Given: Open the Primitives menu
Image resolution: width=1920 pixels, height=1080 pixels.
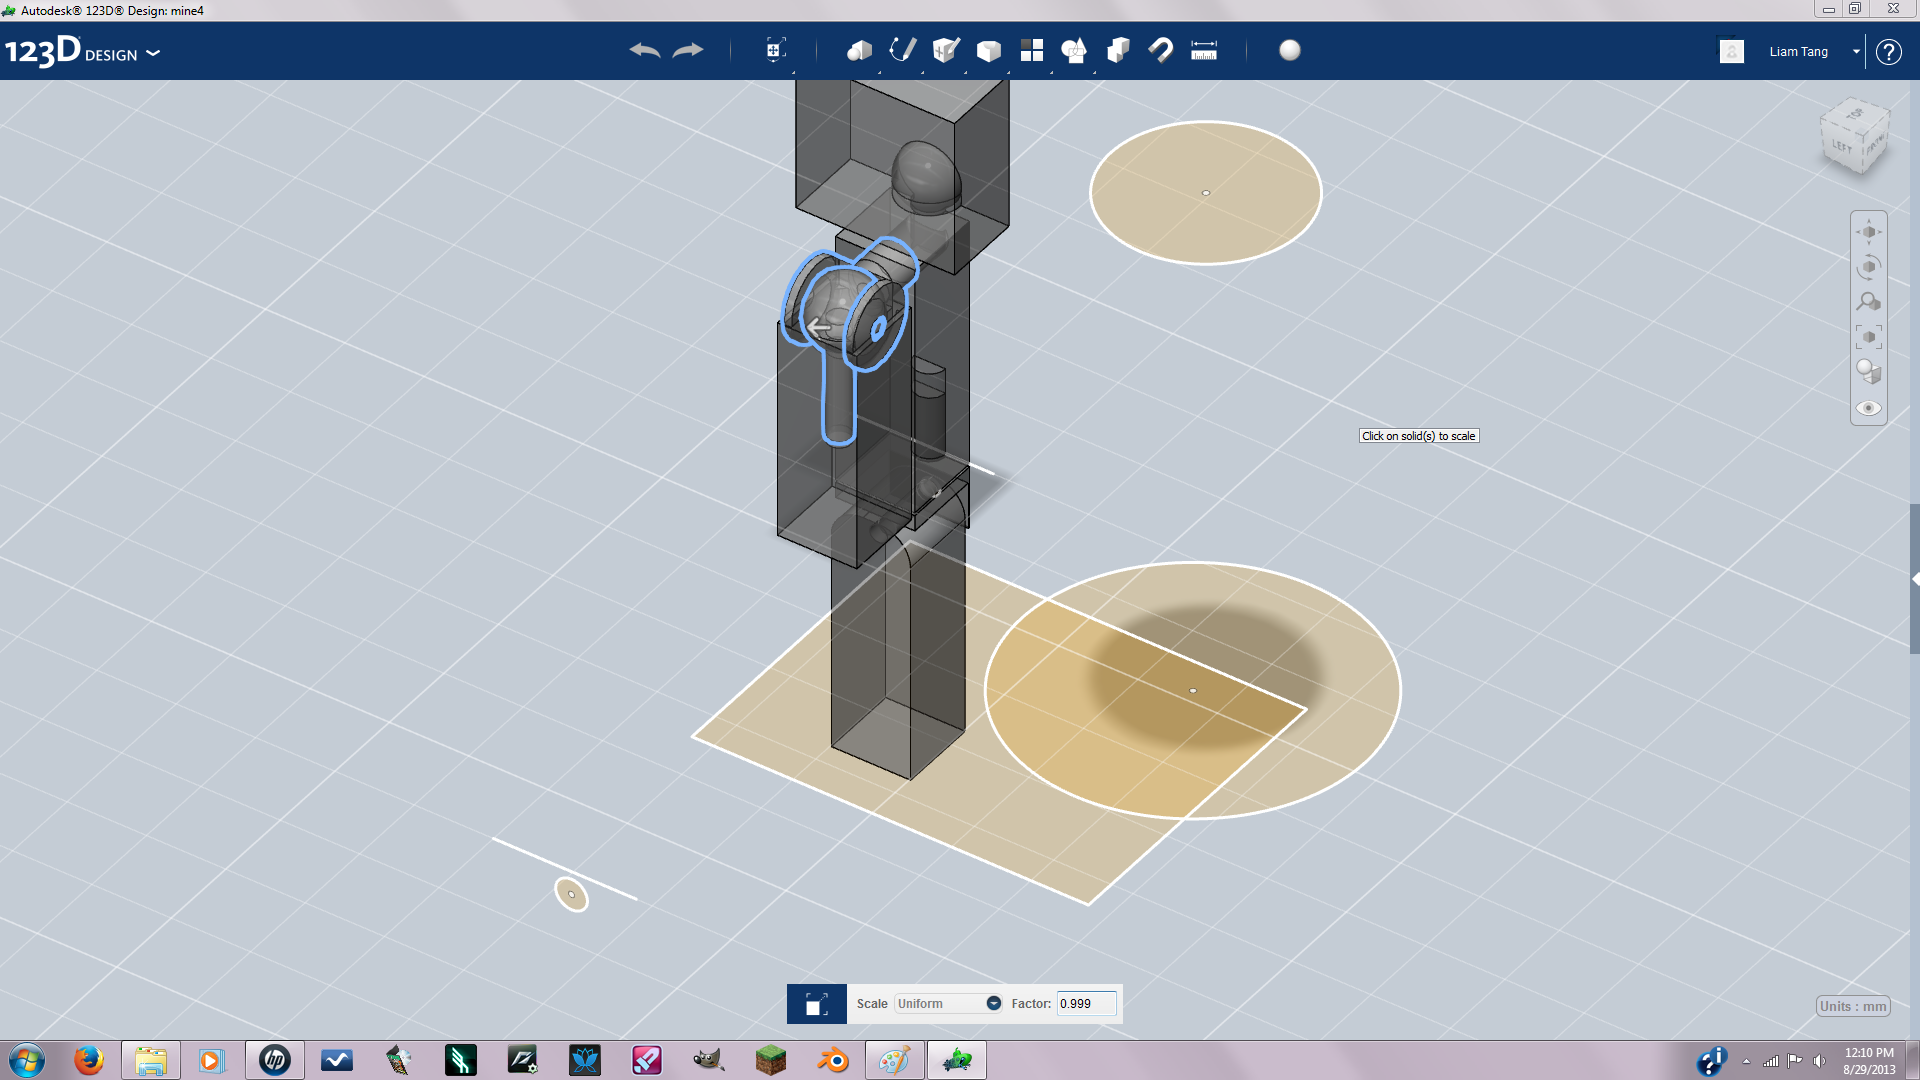Looking at the screenshot, I should click(x=859, y=50).
